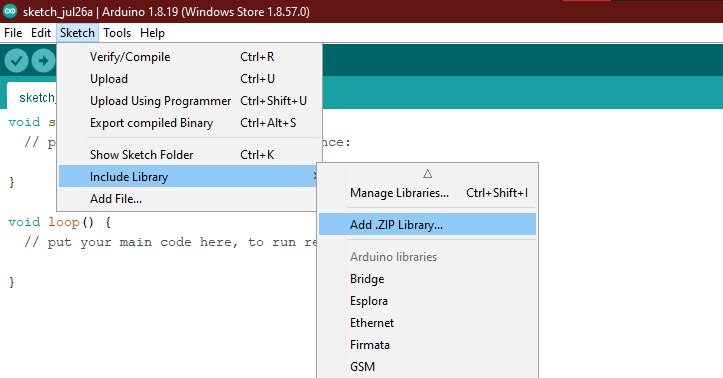723x378 pixels.
Task: Include the Firmata library
Action: 427,345
